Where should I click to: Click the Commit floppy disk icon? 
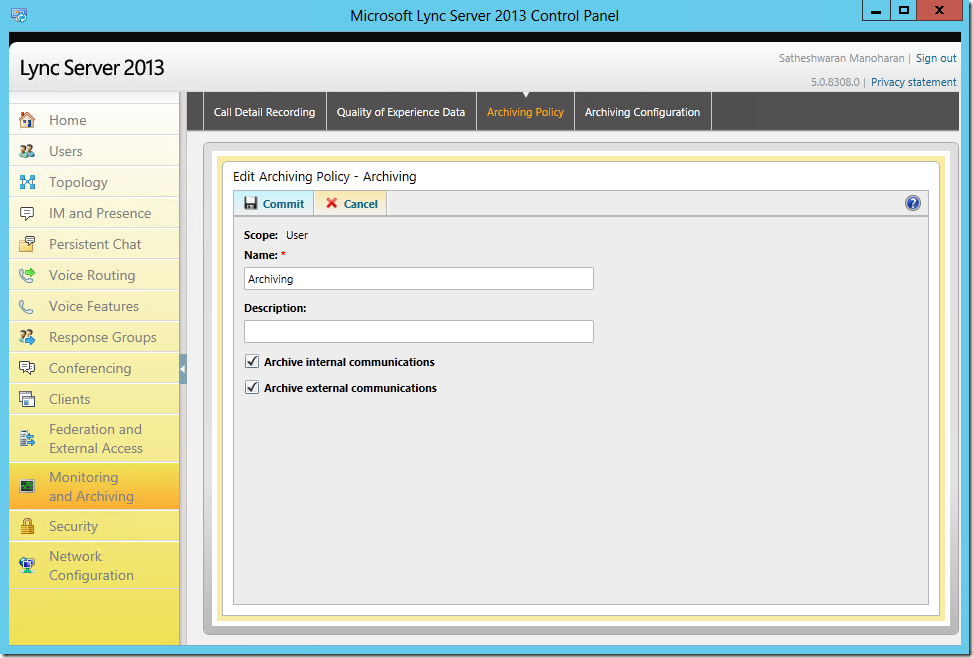tap(251, 203)
